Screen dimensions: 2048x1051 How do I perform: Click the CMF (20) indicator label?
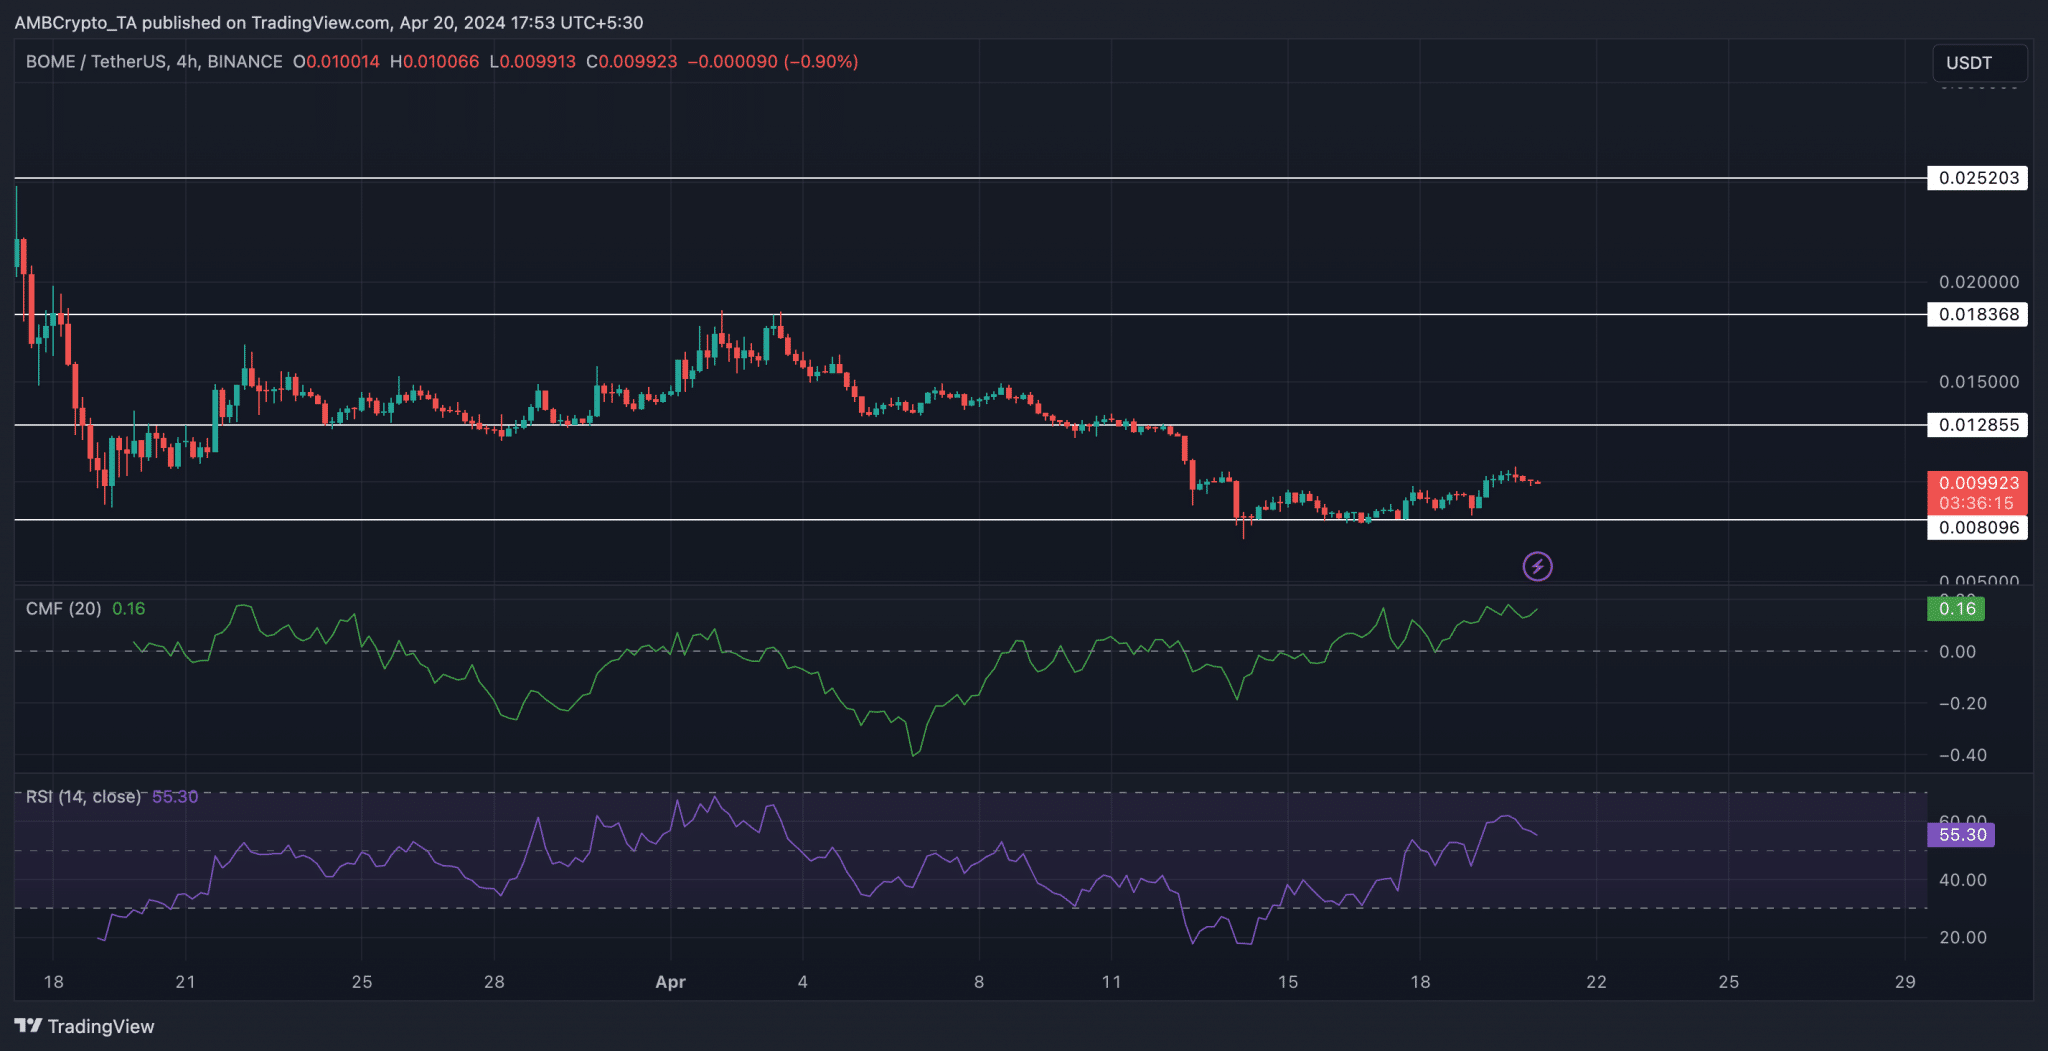click(x=63, y=608)
